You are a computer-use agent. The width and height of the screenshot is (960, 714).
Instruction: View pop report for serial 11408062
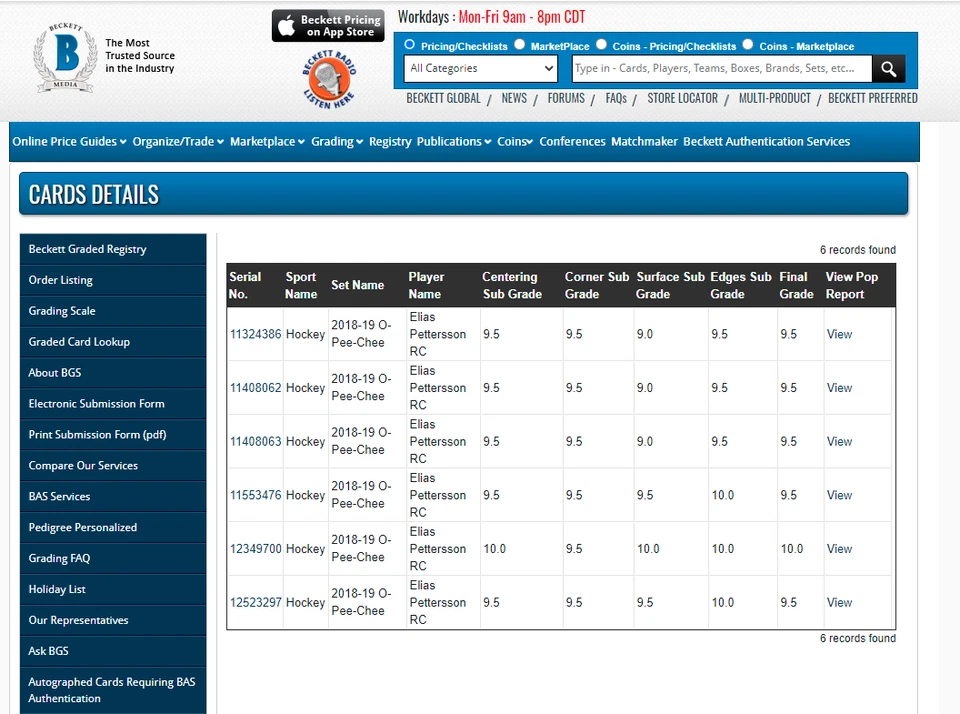(x=839, y=388)
